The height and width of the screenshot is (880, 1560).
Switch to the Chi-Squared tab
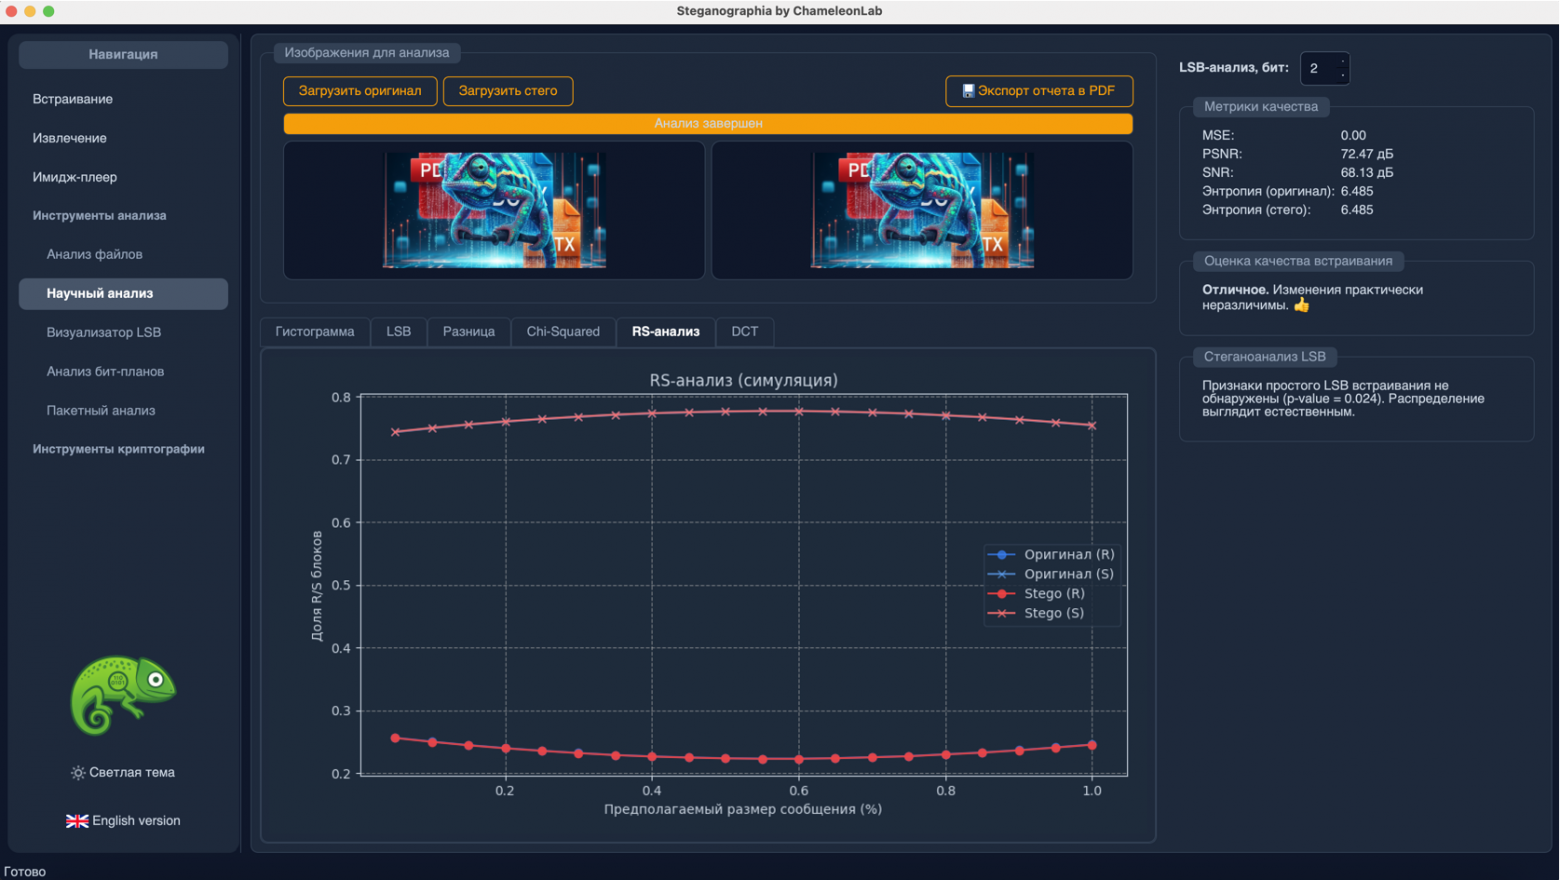(x=563, y=332)
